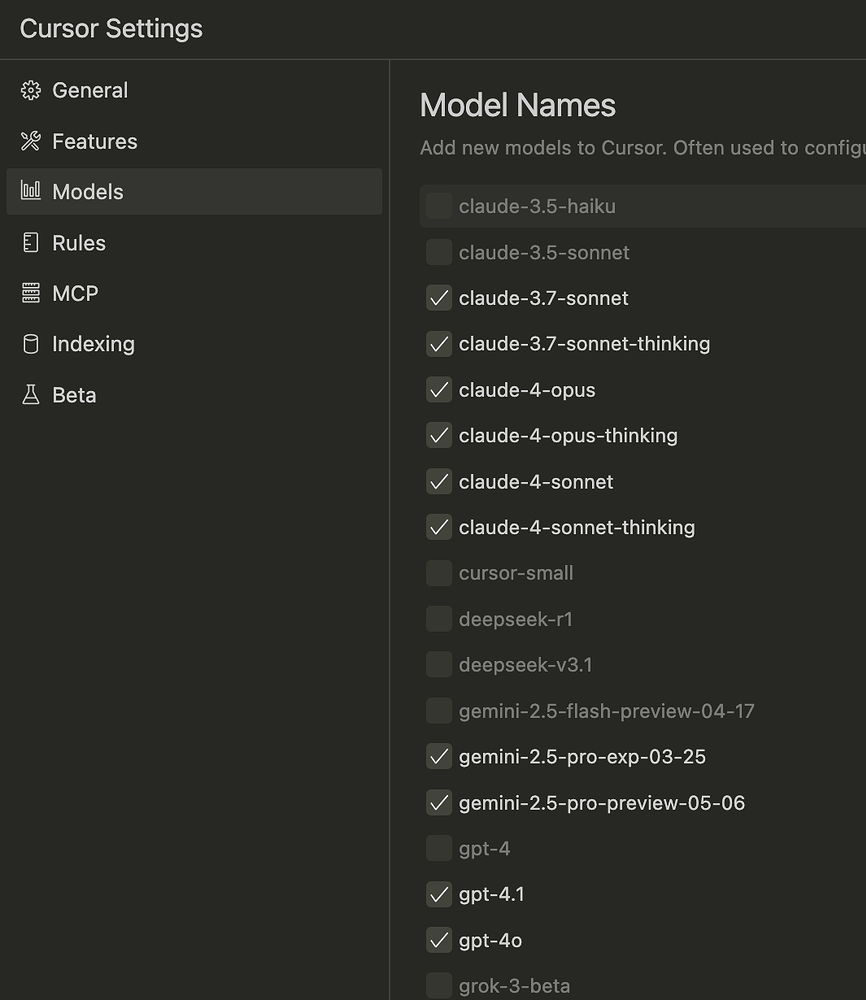The image size is (866, 1000).
Task: Click the Features tools icon
Action: (x=31, y=141)
